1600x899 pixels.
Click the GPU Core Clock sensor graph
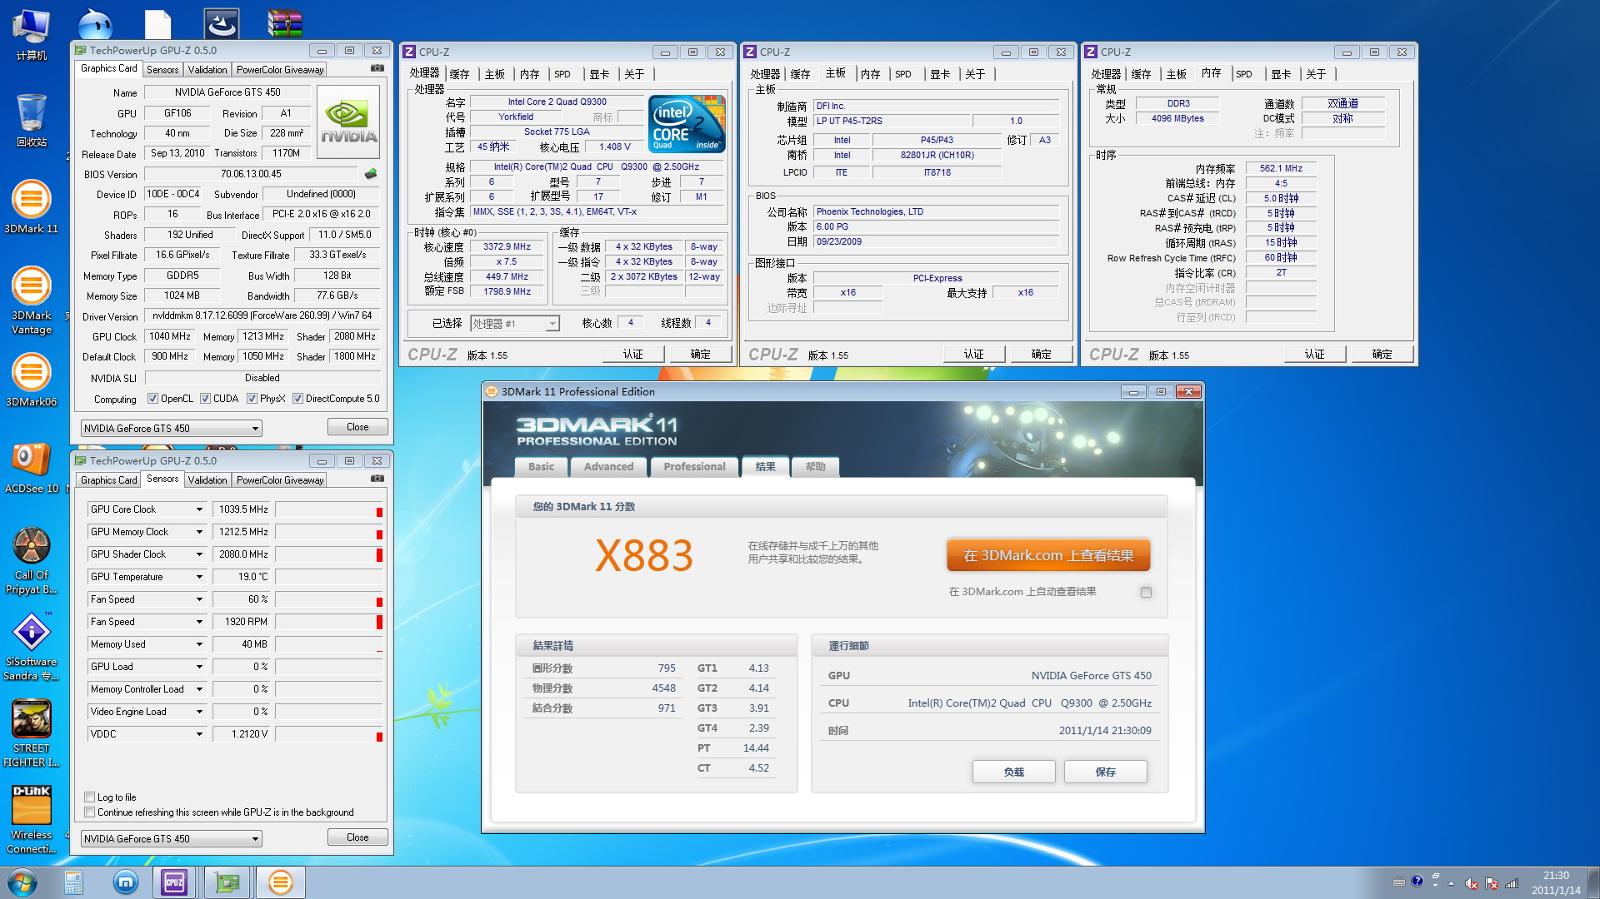click(329, 509)
